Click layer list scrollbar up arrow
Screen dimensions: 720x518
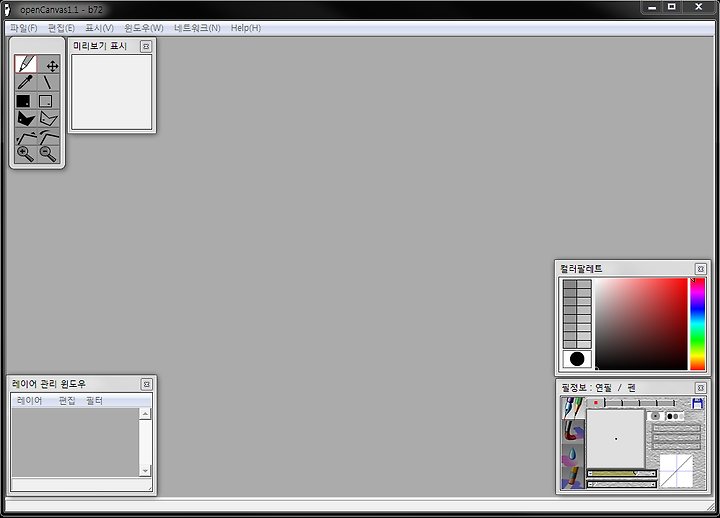145,414
